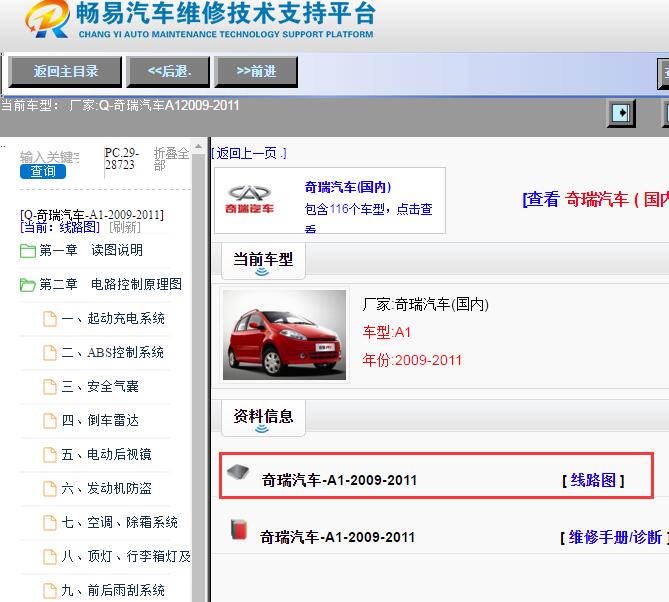Click page icon beside 六、发动机防盗
The height and width of the screenshot is (602, 669).
tap(50, 489)
